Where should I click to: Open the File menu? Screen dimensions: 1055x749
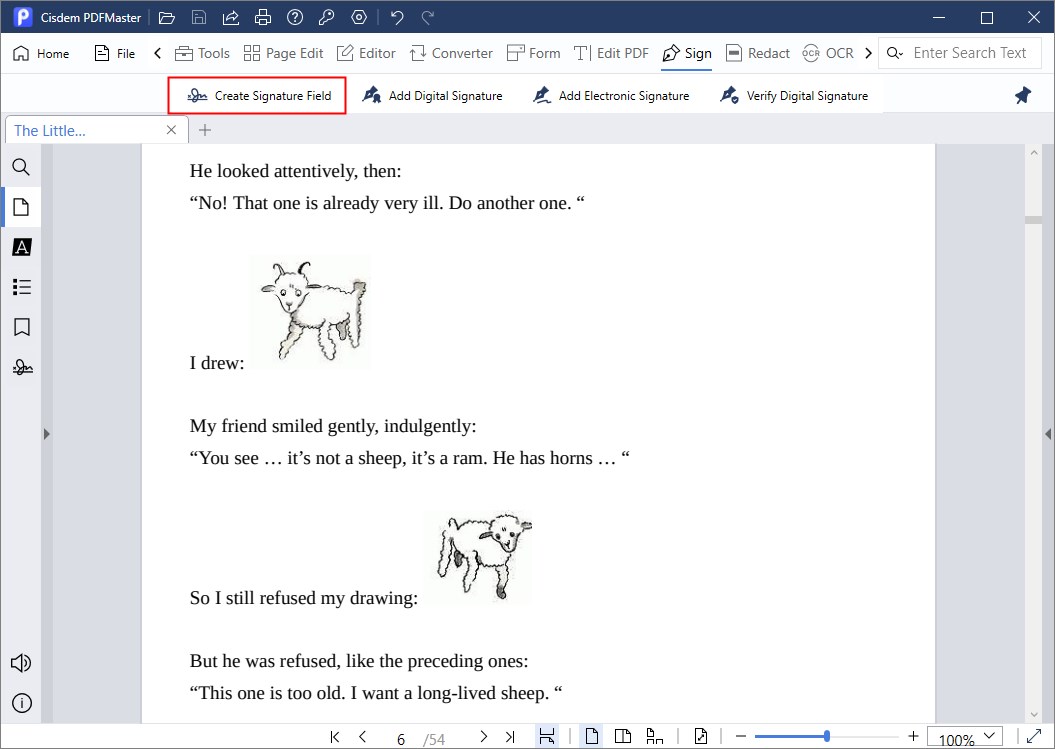click(114, 53)
